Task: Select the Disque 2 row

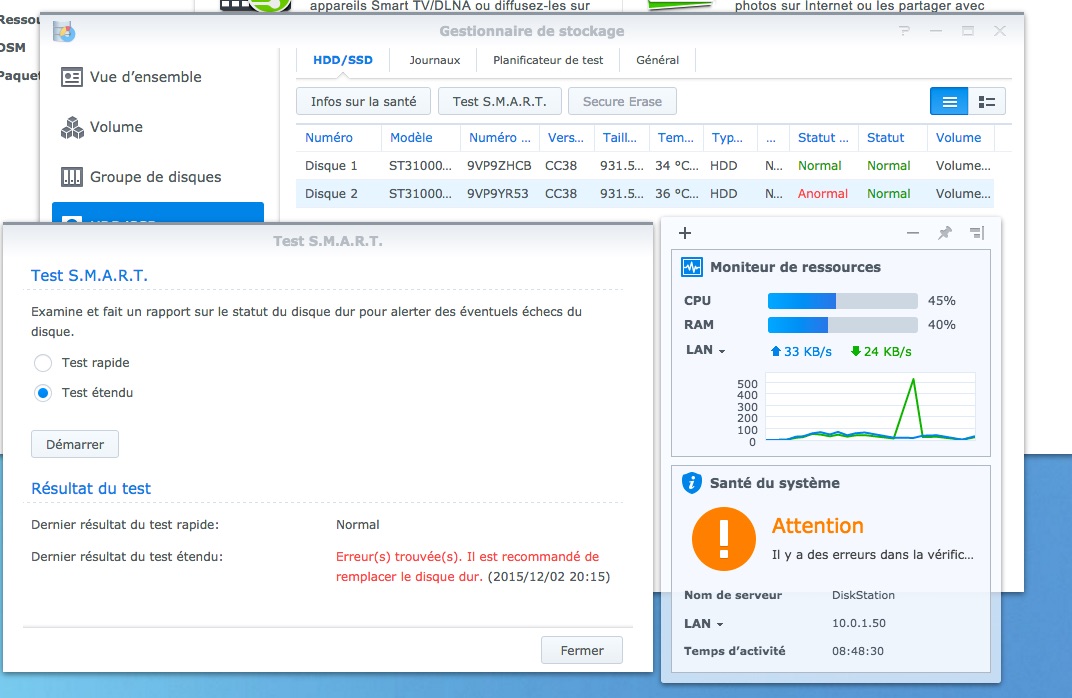Action: point(645,193)
